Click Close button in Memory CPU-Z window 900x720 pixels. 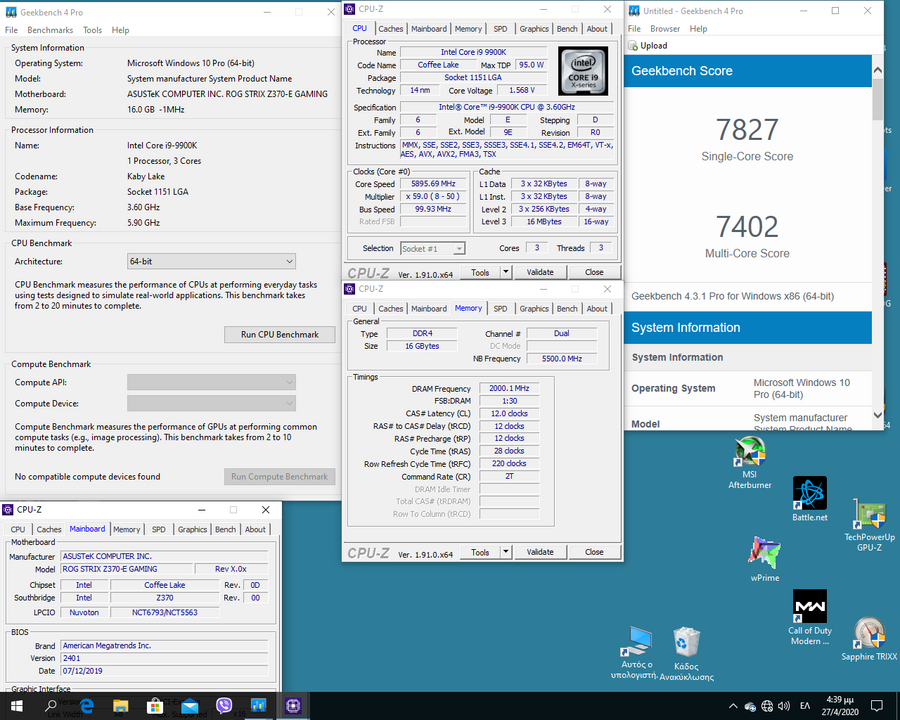tap(594, 552)
